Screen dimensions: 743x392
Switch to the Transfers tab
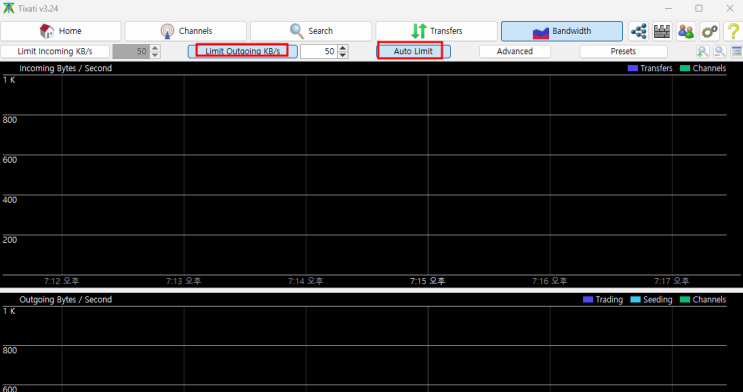(436, 31)
